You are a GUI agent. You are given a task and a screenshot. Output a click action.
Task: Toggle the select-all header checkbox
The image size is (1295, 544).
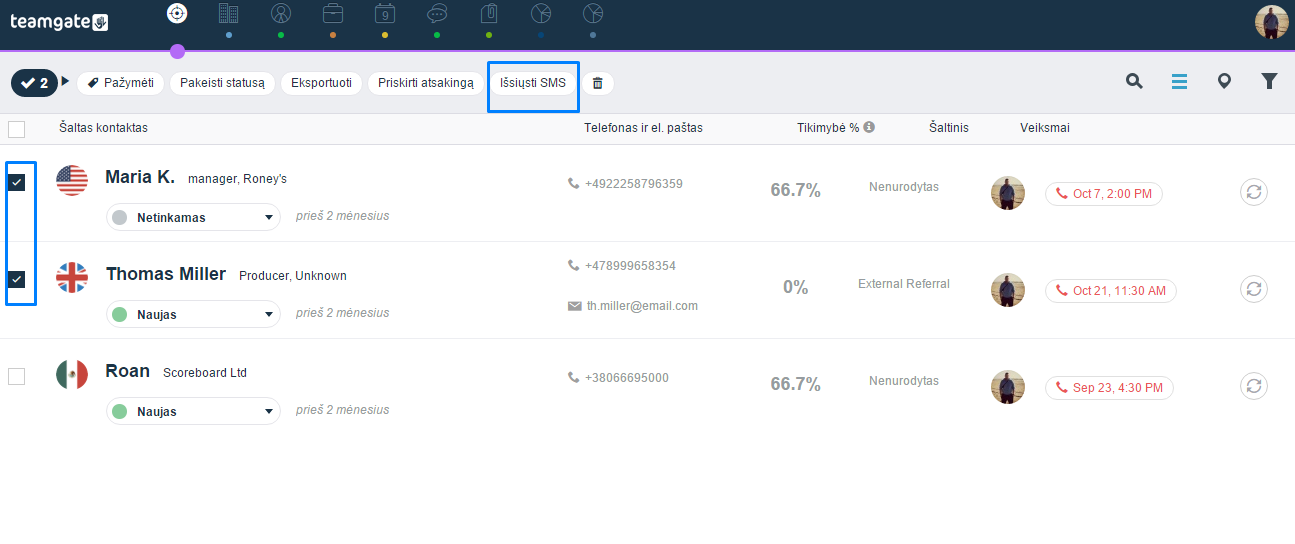click(16, 128)
